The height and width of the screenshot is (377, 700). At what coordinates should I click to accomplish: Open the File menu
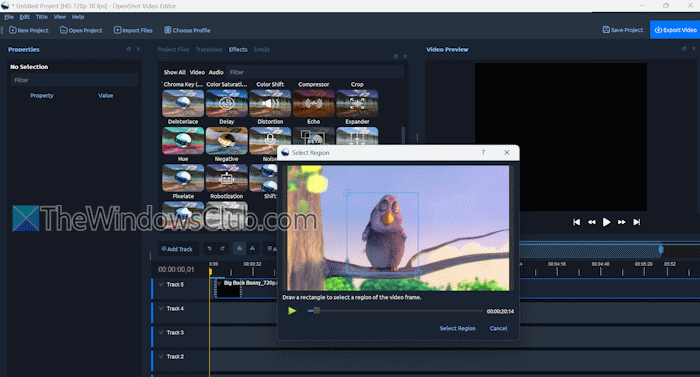9,17
